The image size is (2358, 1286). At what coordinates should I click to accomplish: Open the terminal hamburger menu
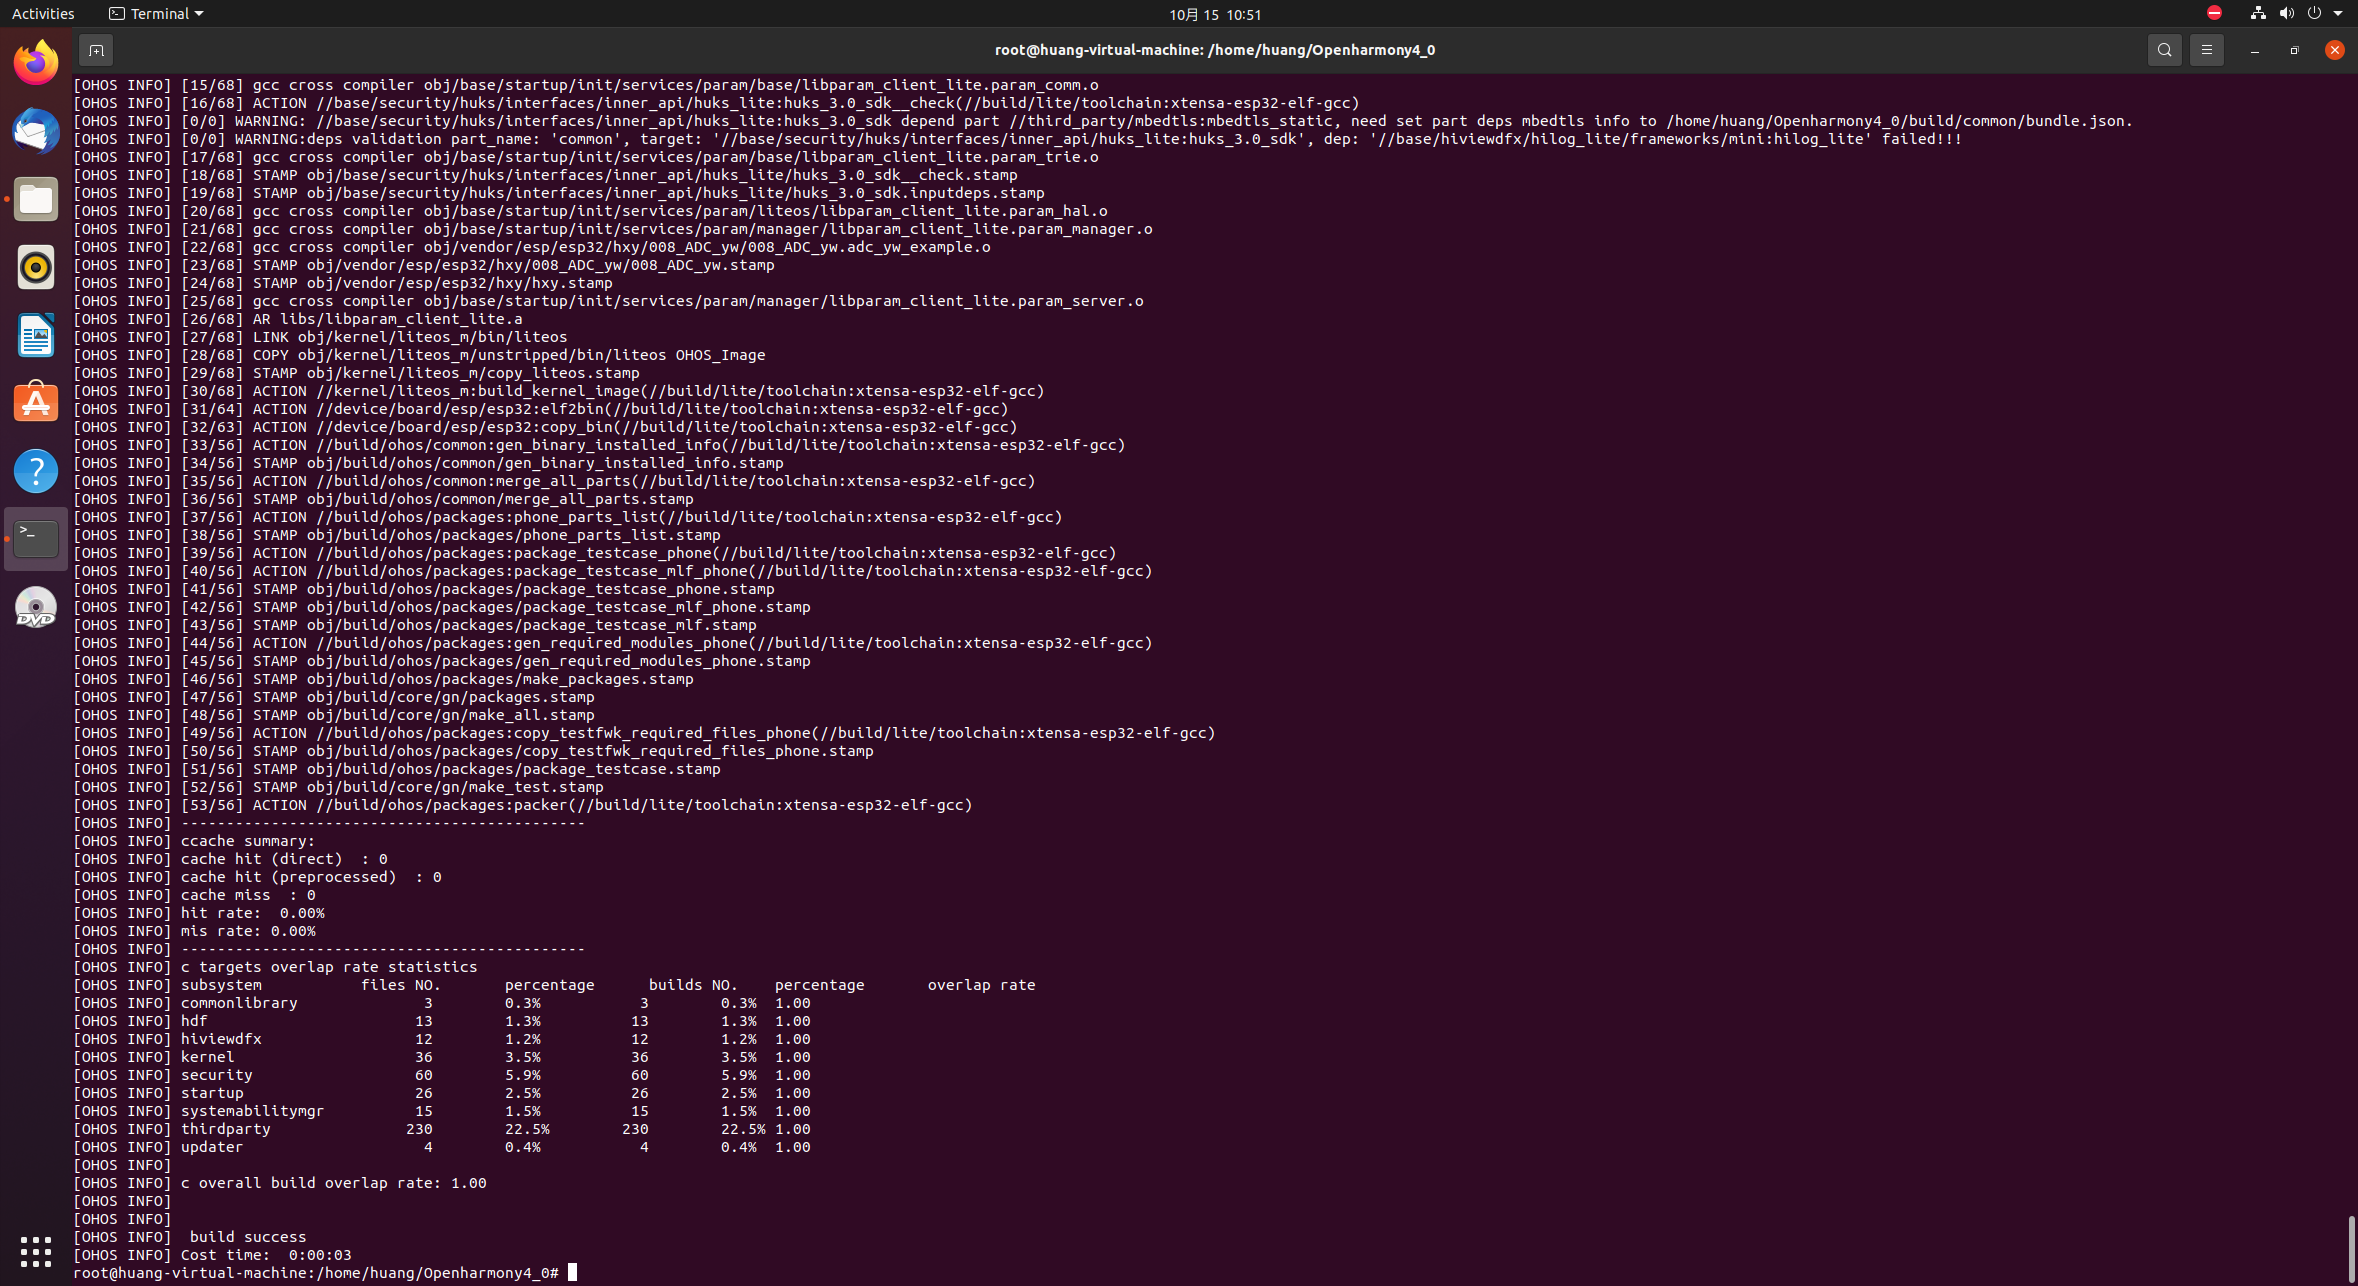[x=2206, y=50]
